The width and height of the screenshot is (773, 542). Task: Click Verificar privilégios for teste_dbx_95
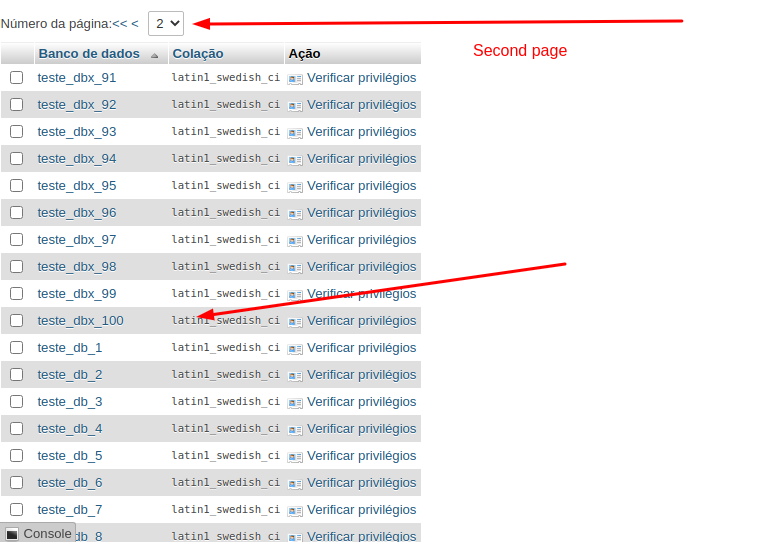click(x=361, y=186)
